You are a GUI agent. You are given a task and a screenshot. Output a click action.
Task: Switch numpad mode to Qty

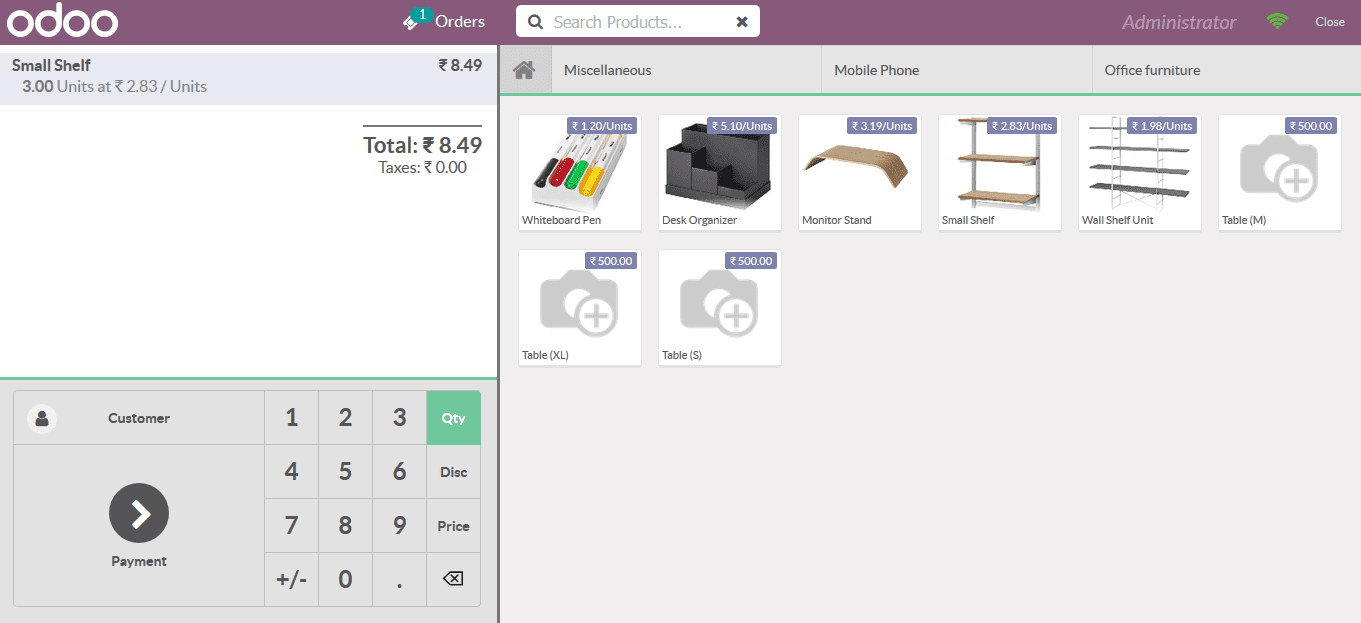click(x=453, y=418)
